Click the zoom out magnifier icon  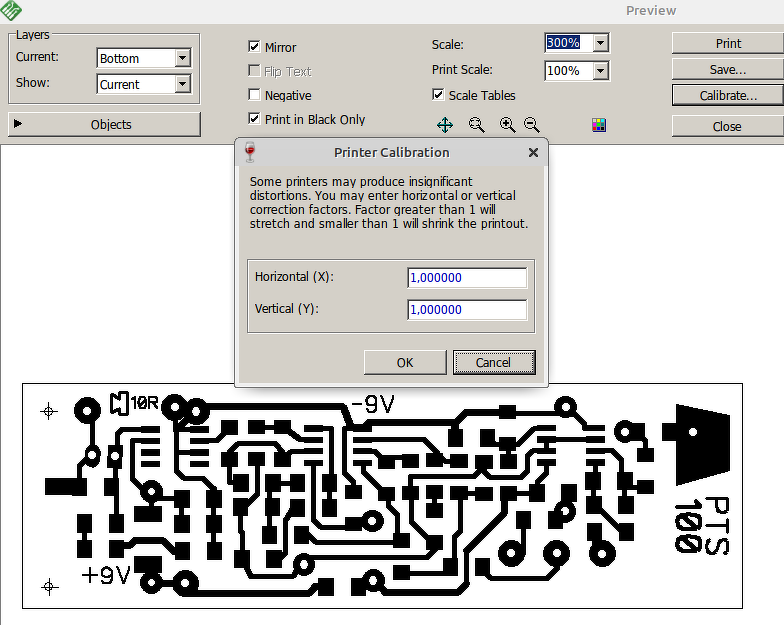pyautogui.click(x=532, y=125)
